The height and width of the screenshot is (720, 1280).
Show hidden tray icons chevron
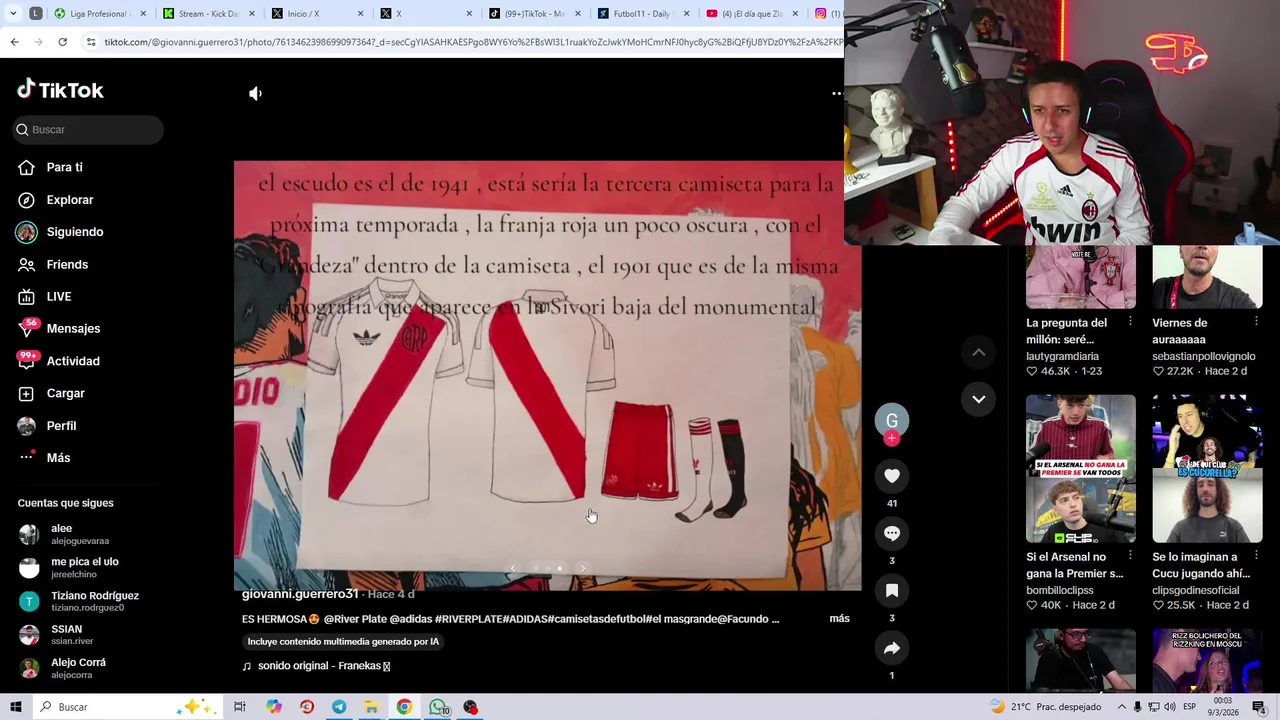1122,707
